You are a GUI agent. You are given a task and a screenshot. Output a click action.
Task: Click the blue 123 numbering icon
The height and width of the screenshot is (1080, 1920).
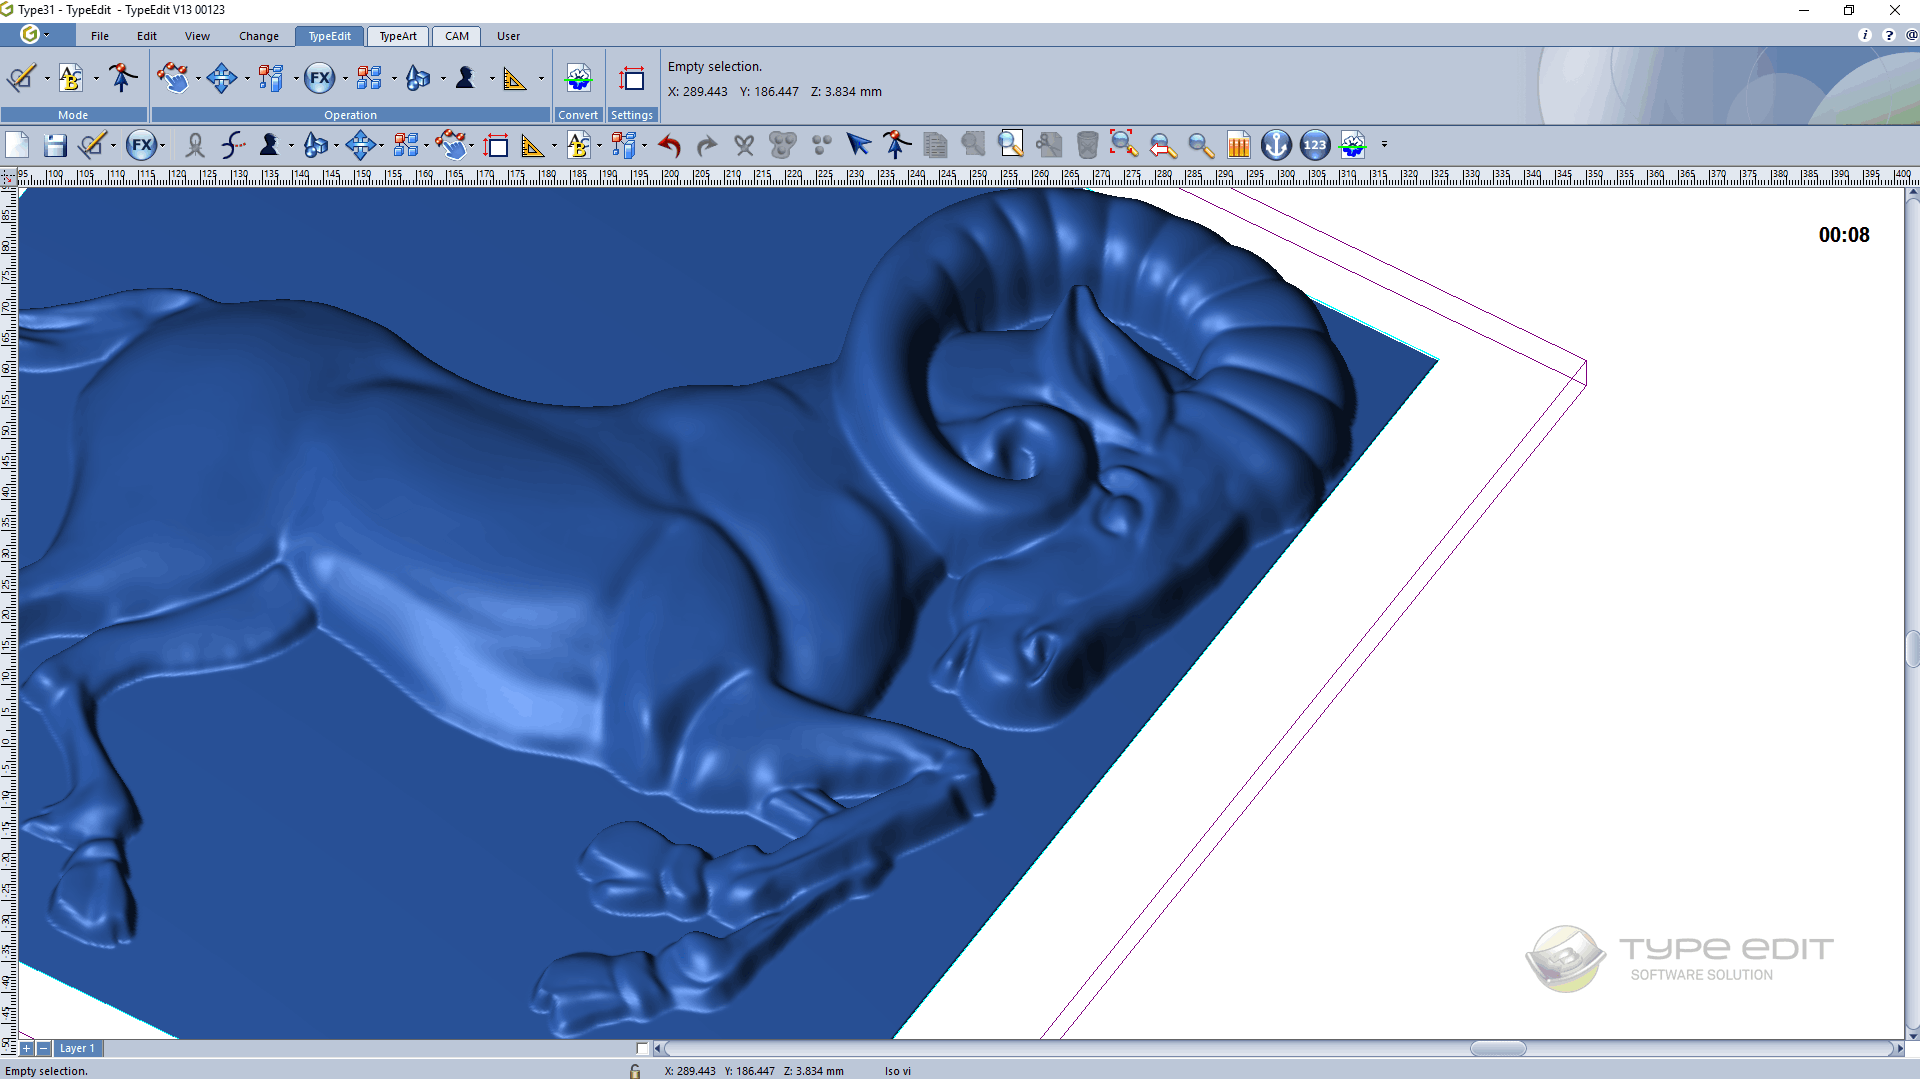coord(1315,146)
